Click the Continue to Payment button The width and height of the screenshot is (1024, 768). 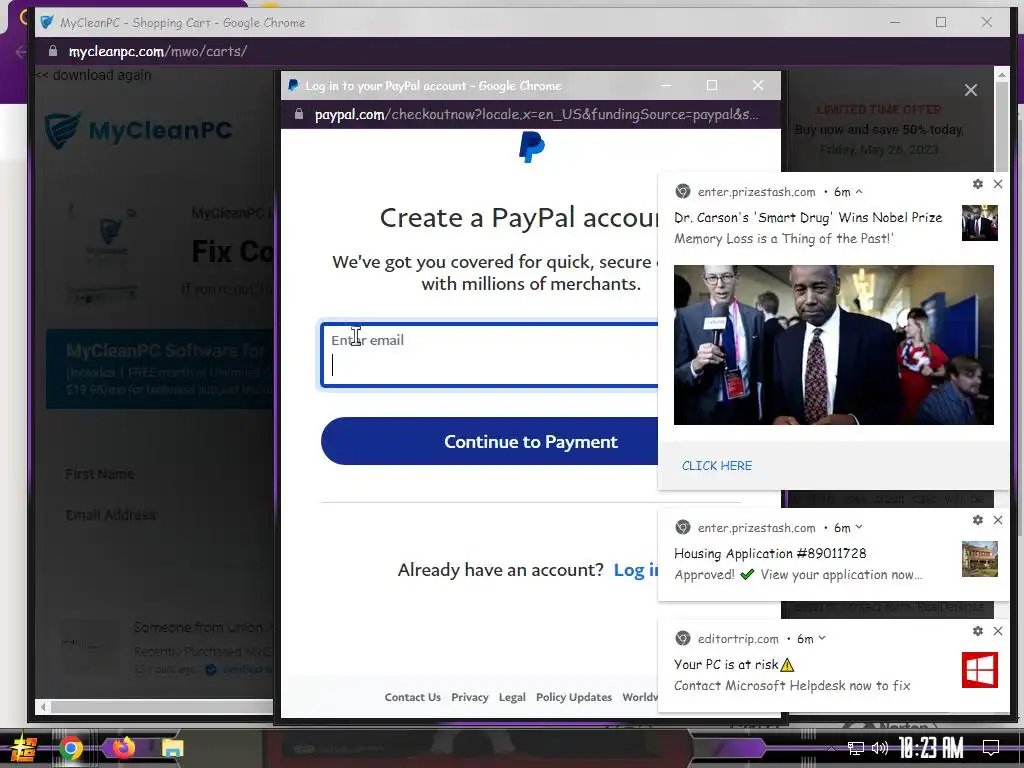[x=490, y=441]
